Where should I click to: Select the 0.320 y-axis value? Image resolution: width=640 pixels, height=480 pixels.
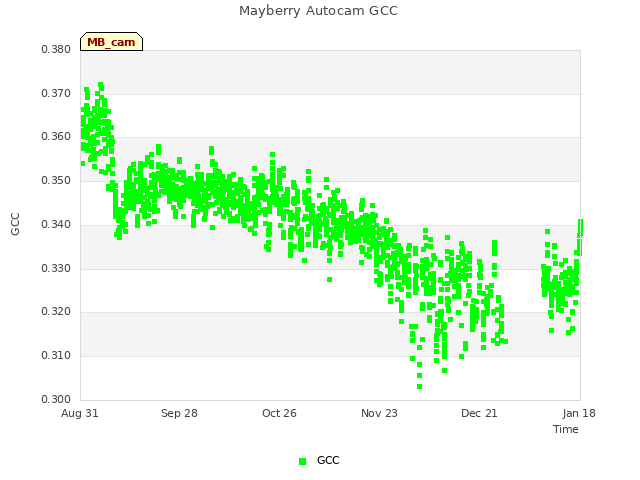(x=56, y=311)
